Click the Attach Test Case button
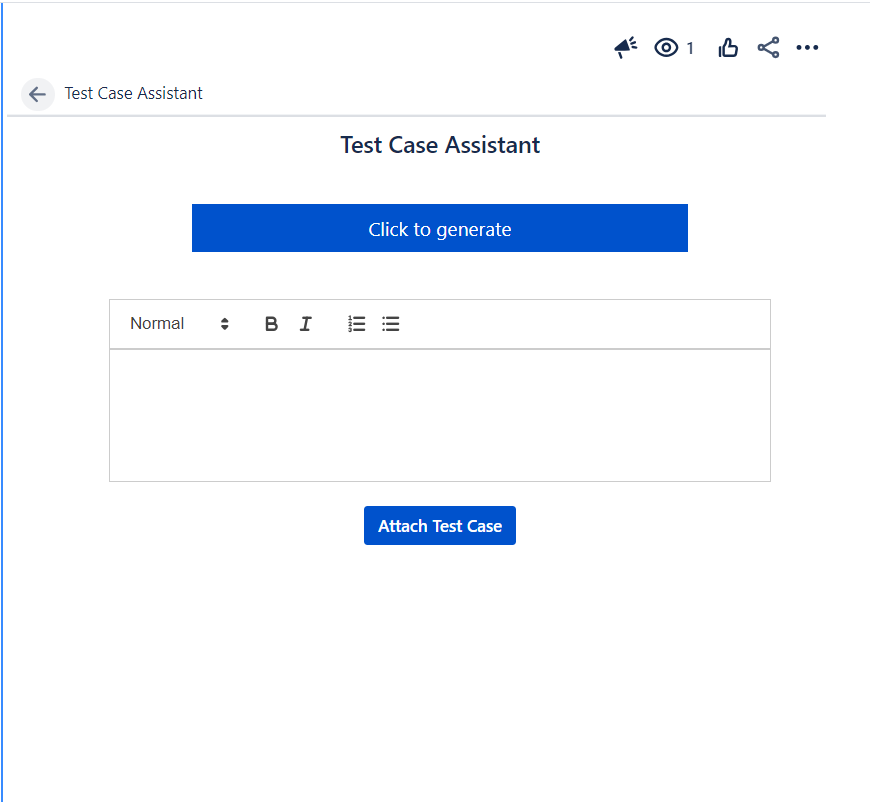870x802 pixels. tap(440, 525)
